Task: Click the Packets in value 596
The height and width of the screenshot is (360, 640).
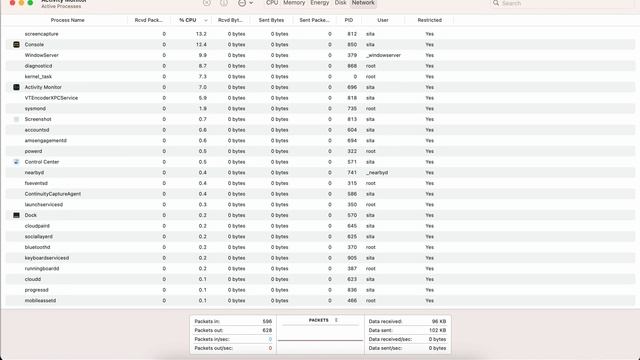Action: (x=267, y=321)
